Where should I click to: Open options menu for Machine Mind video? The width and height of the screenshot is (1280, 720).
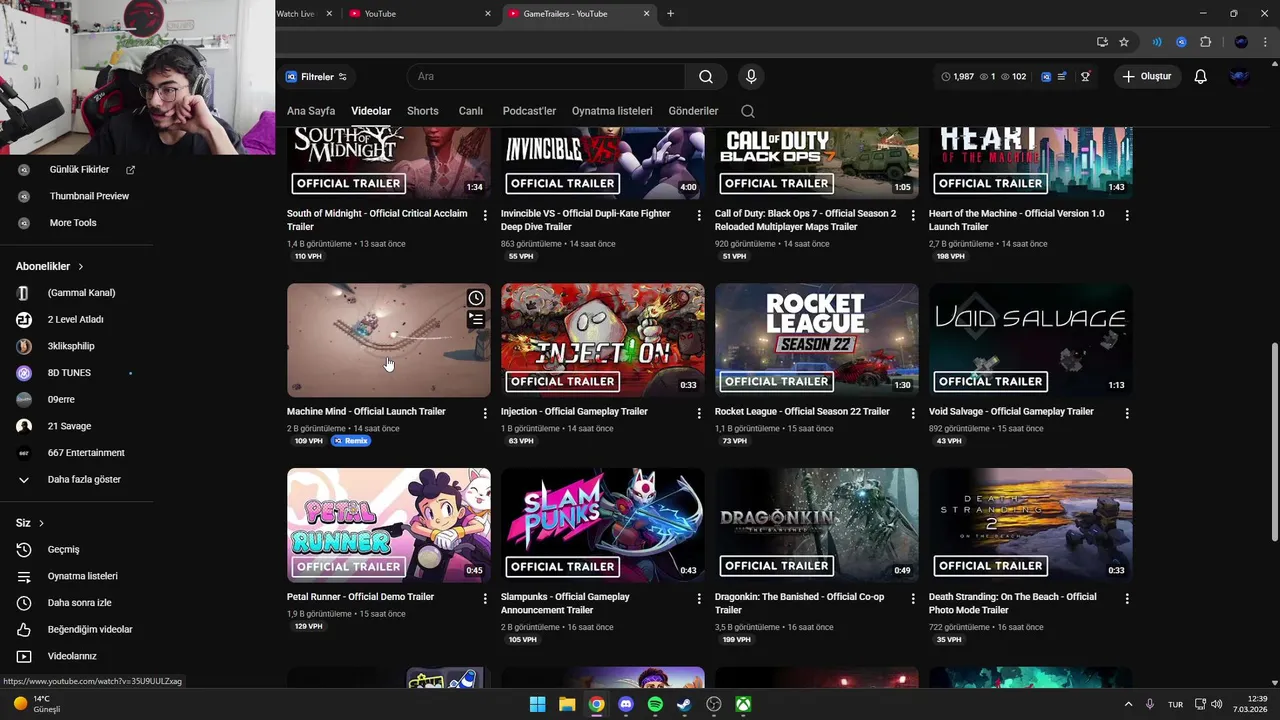[x=485, y=413]
